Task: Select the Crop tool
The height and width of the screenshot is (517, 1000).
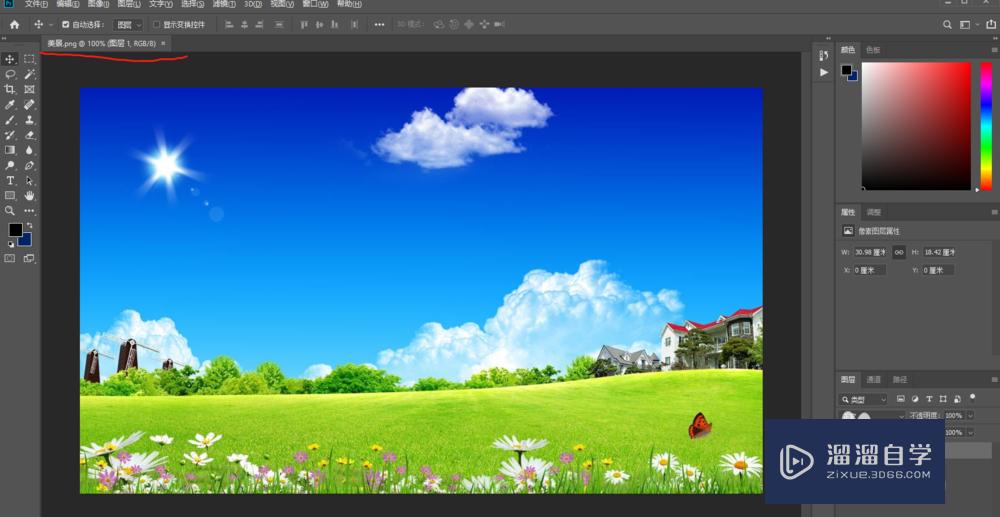Action: [10, 90]
